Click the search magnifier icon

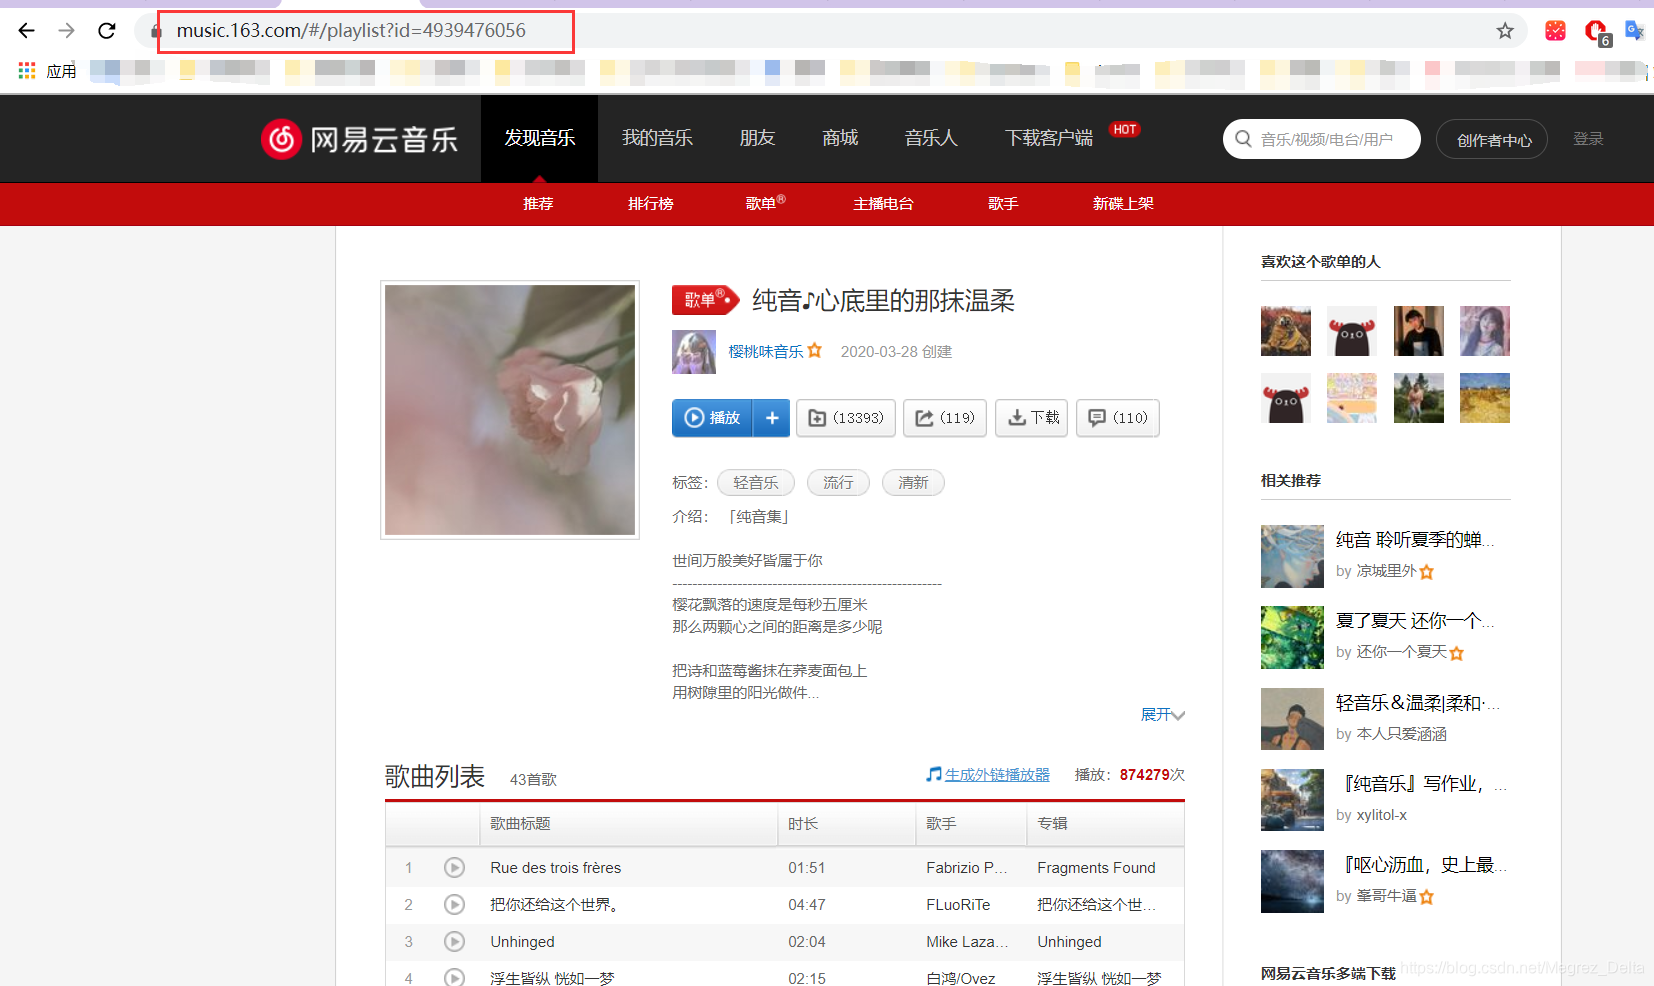1242,138
